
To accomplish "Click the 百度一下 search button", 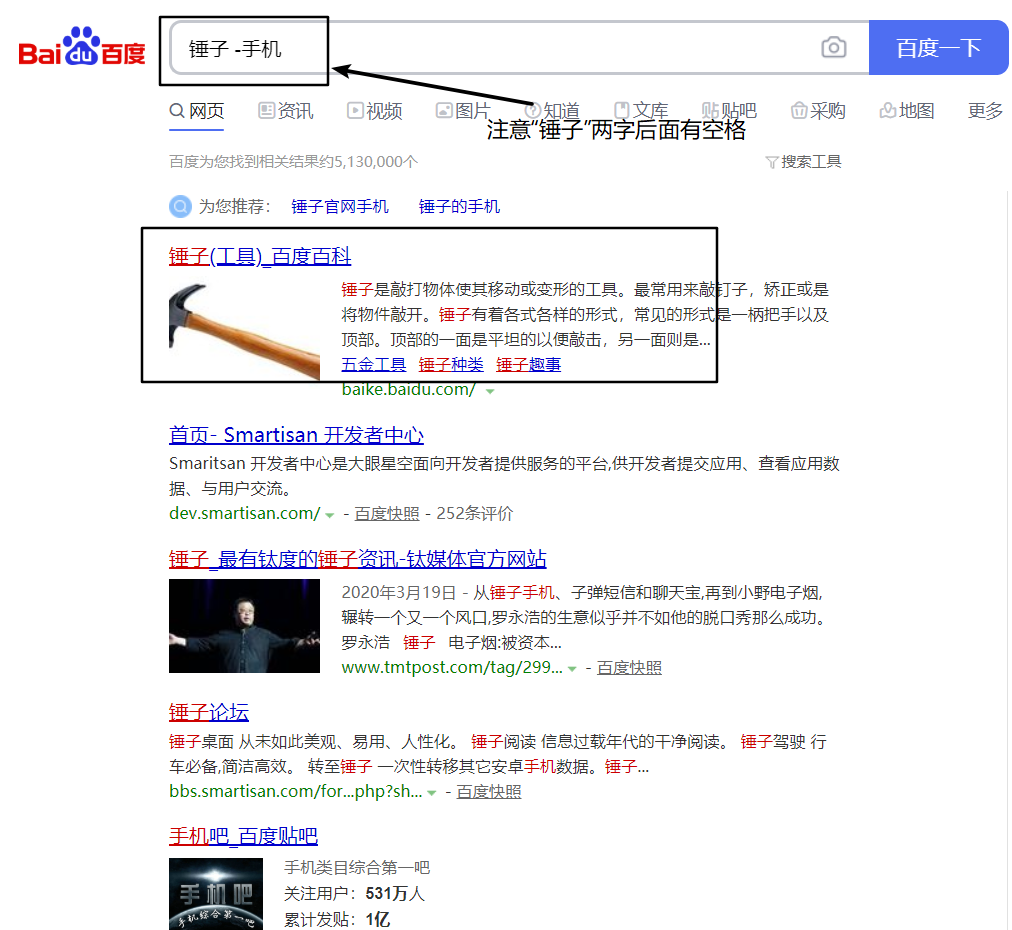I will (x=939, y=48).
